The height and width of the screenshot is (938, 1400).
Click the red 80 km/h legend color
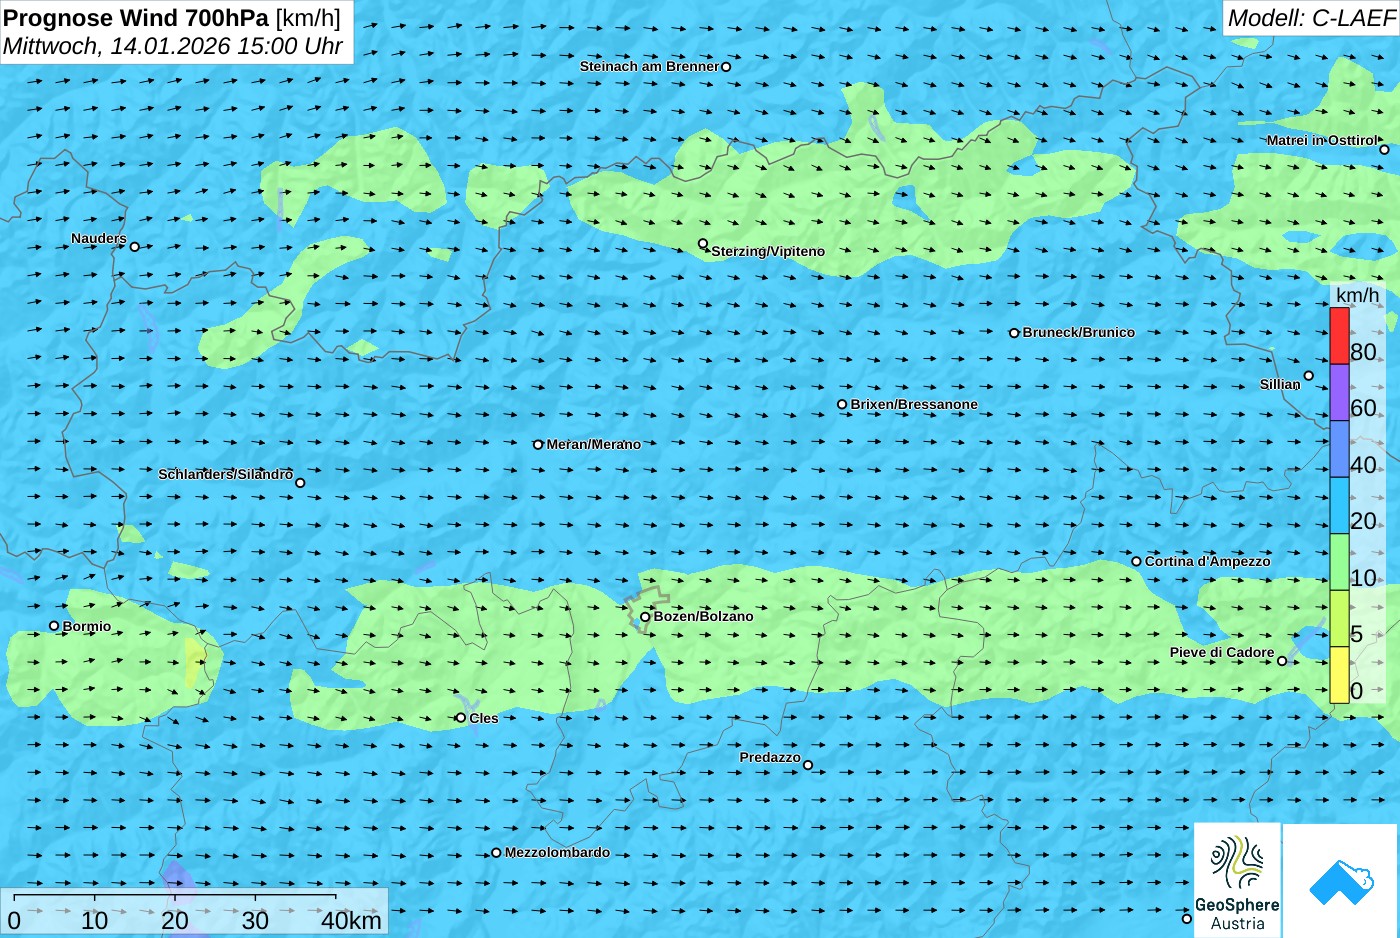[1339, 336]
